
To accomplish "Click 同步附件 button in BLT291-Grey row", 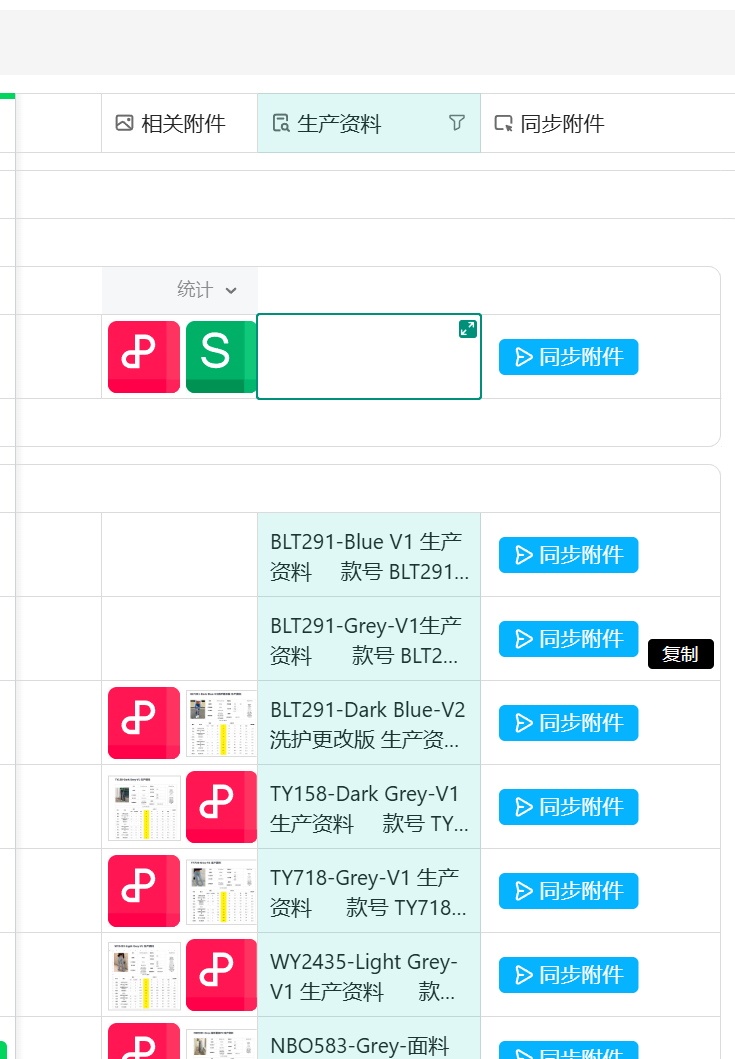I will pyautogui.click(x=568, y=639).
